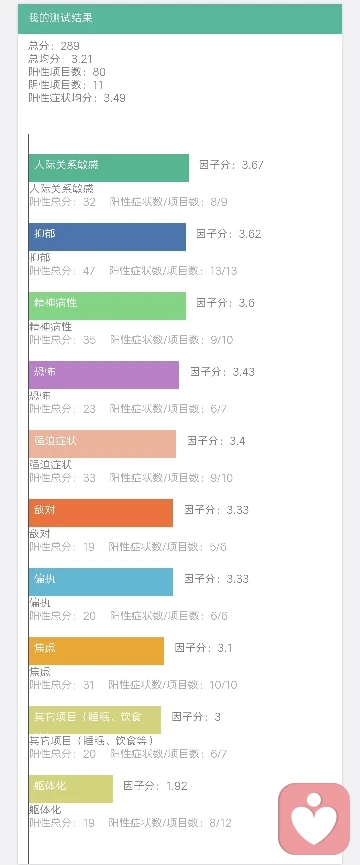The image size is (360, 865).
Task: Click the 我的测试结果 header title
Action: pyautogui.click(x=61, y=18)
